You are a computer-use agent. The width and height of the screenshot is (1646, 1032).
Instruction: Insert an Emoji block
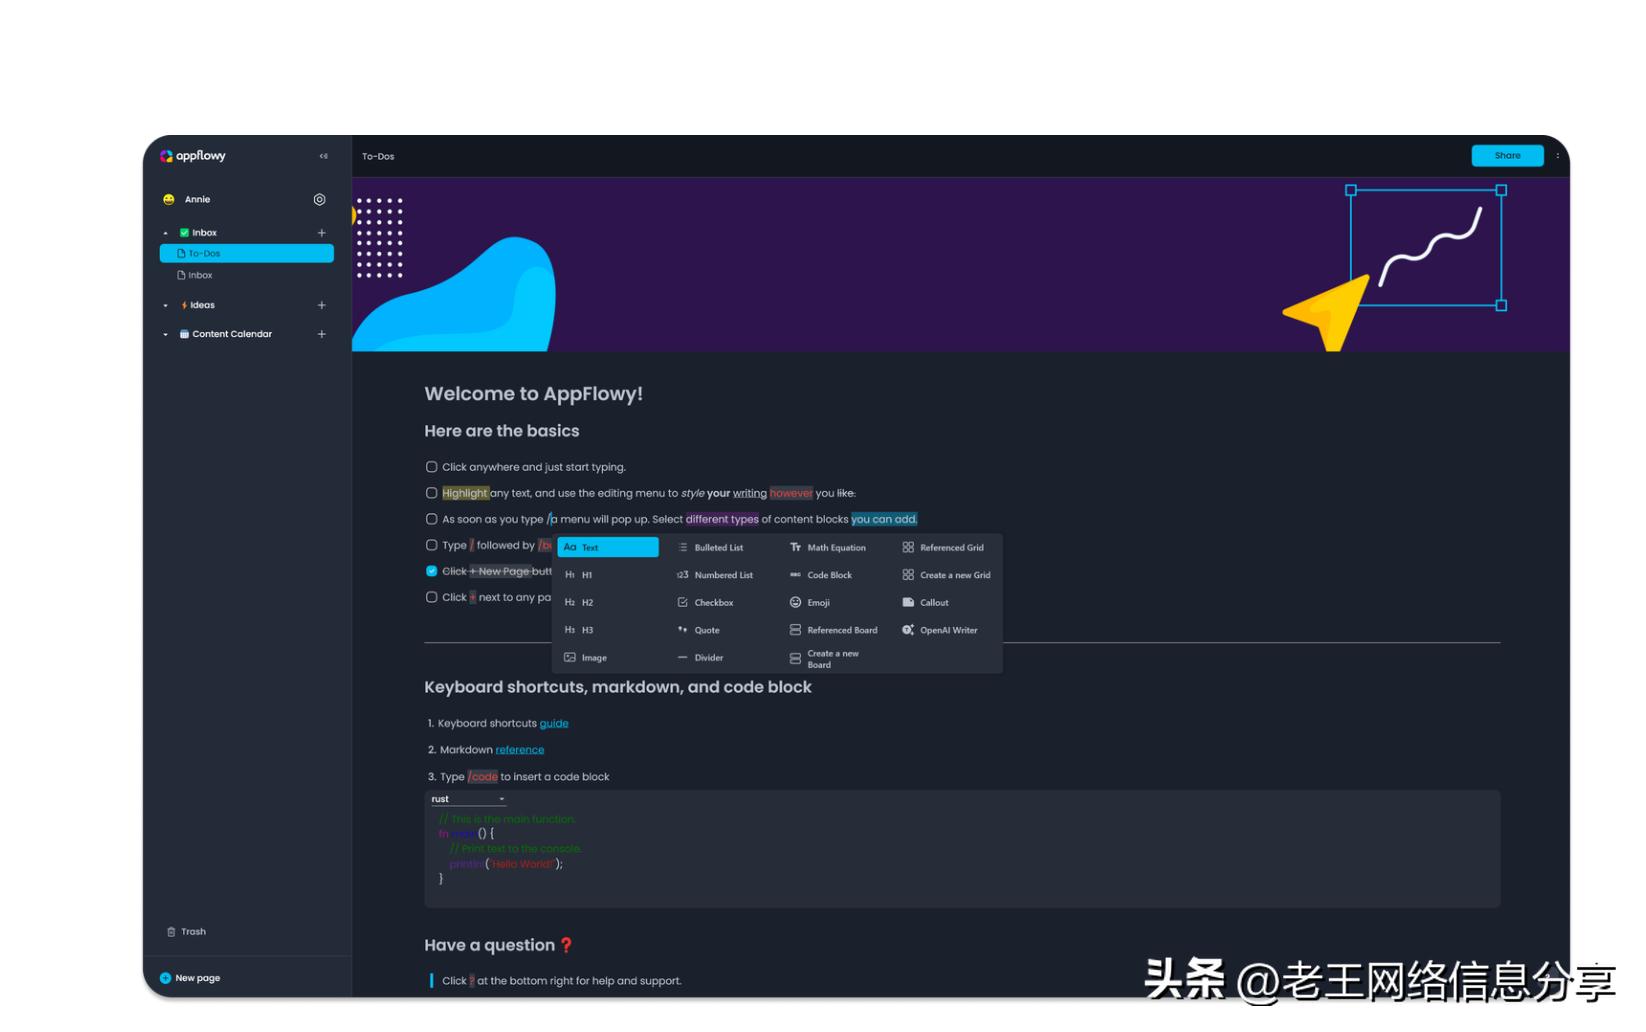[818, 602]
